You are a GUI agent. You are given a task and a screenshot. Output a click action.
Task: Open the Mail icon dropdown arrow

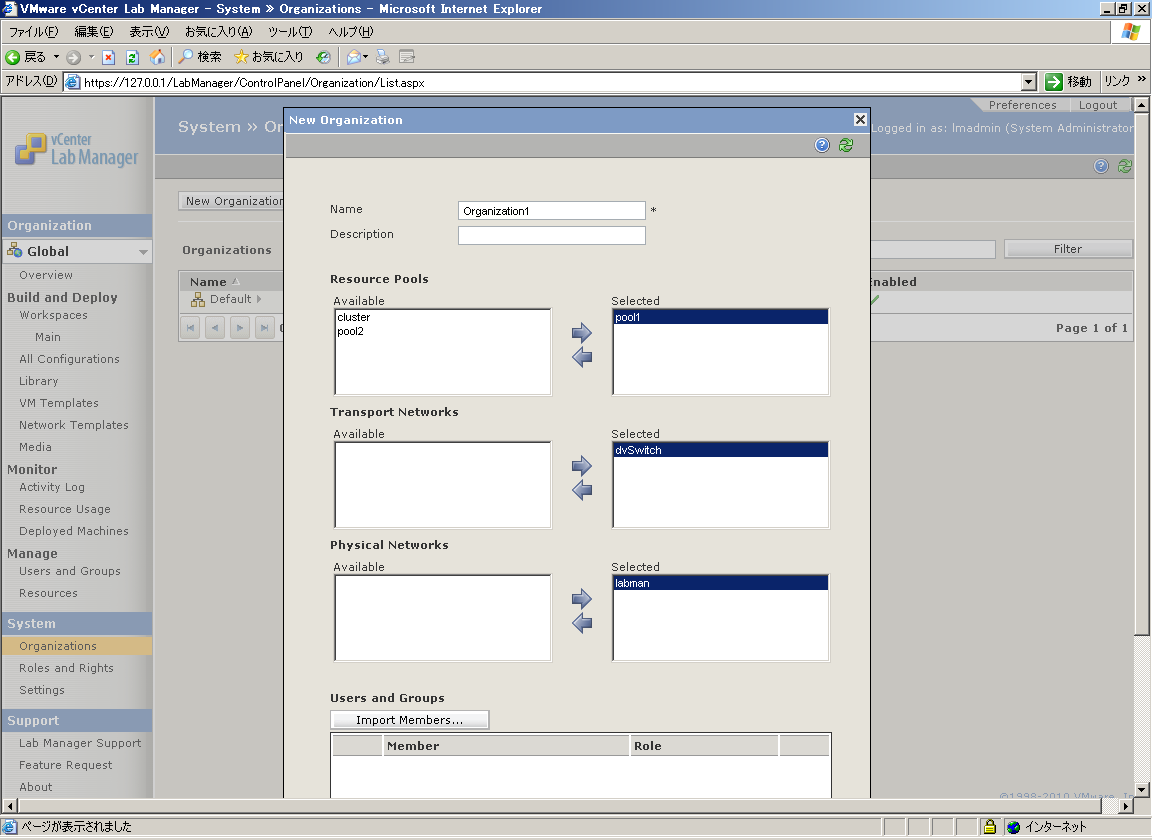[x=365, y=57]
